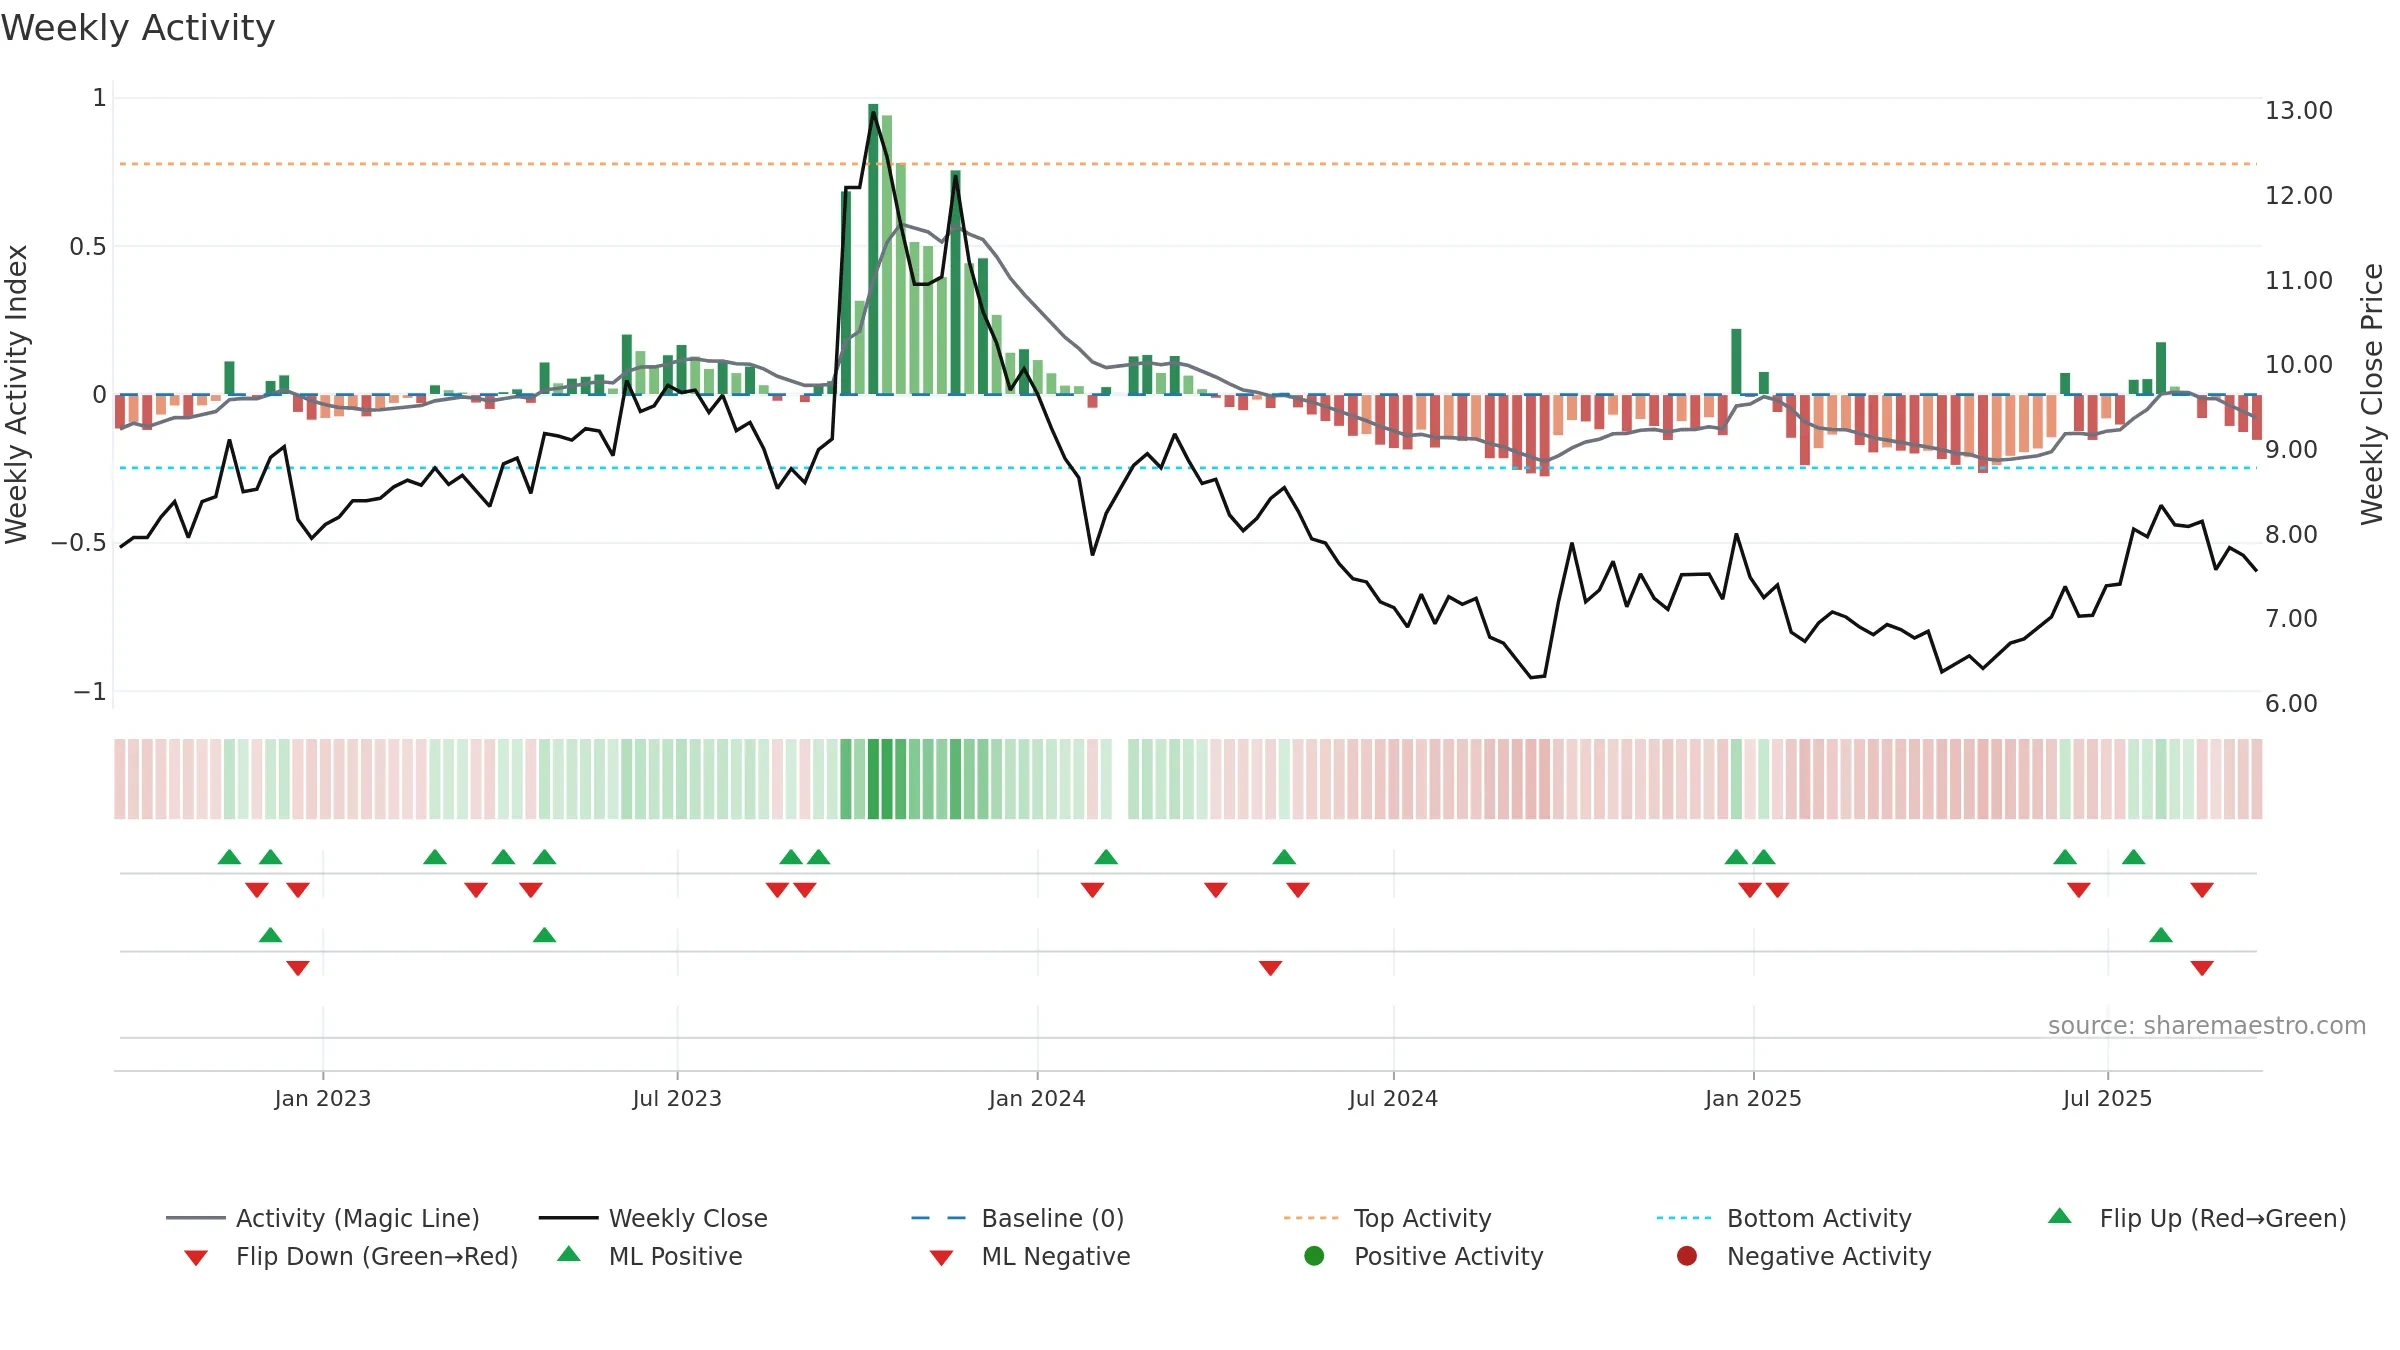This screenshot has width=2400, height=1350.
Task: Toggle the Weekly Close legend entry
Action: click(x=653, y=1218)
